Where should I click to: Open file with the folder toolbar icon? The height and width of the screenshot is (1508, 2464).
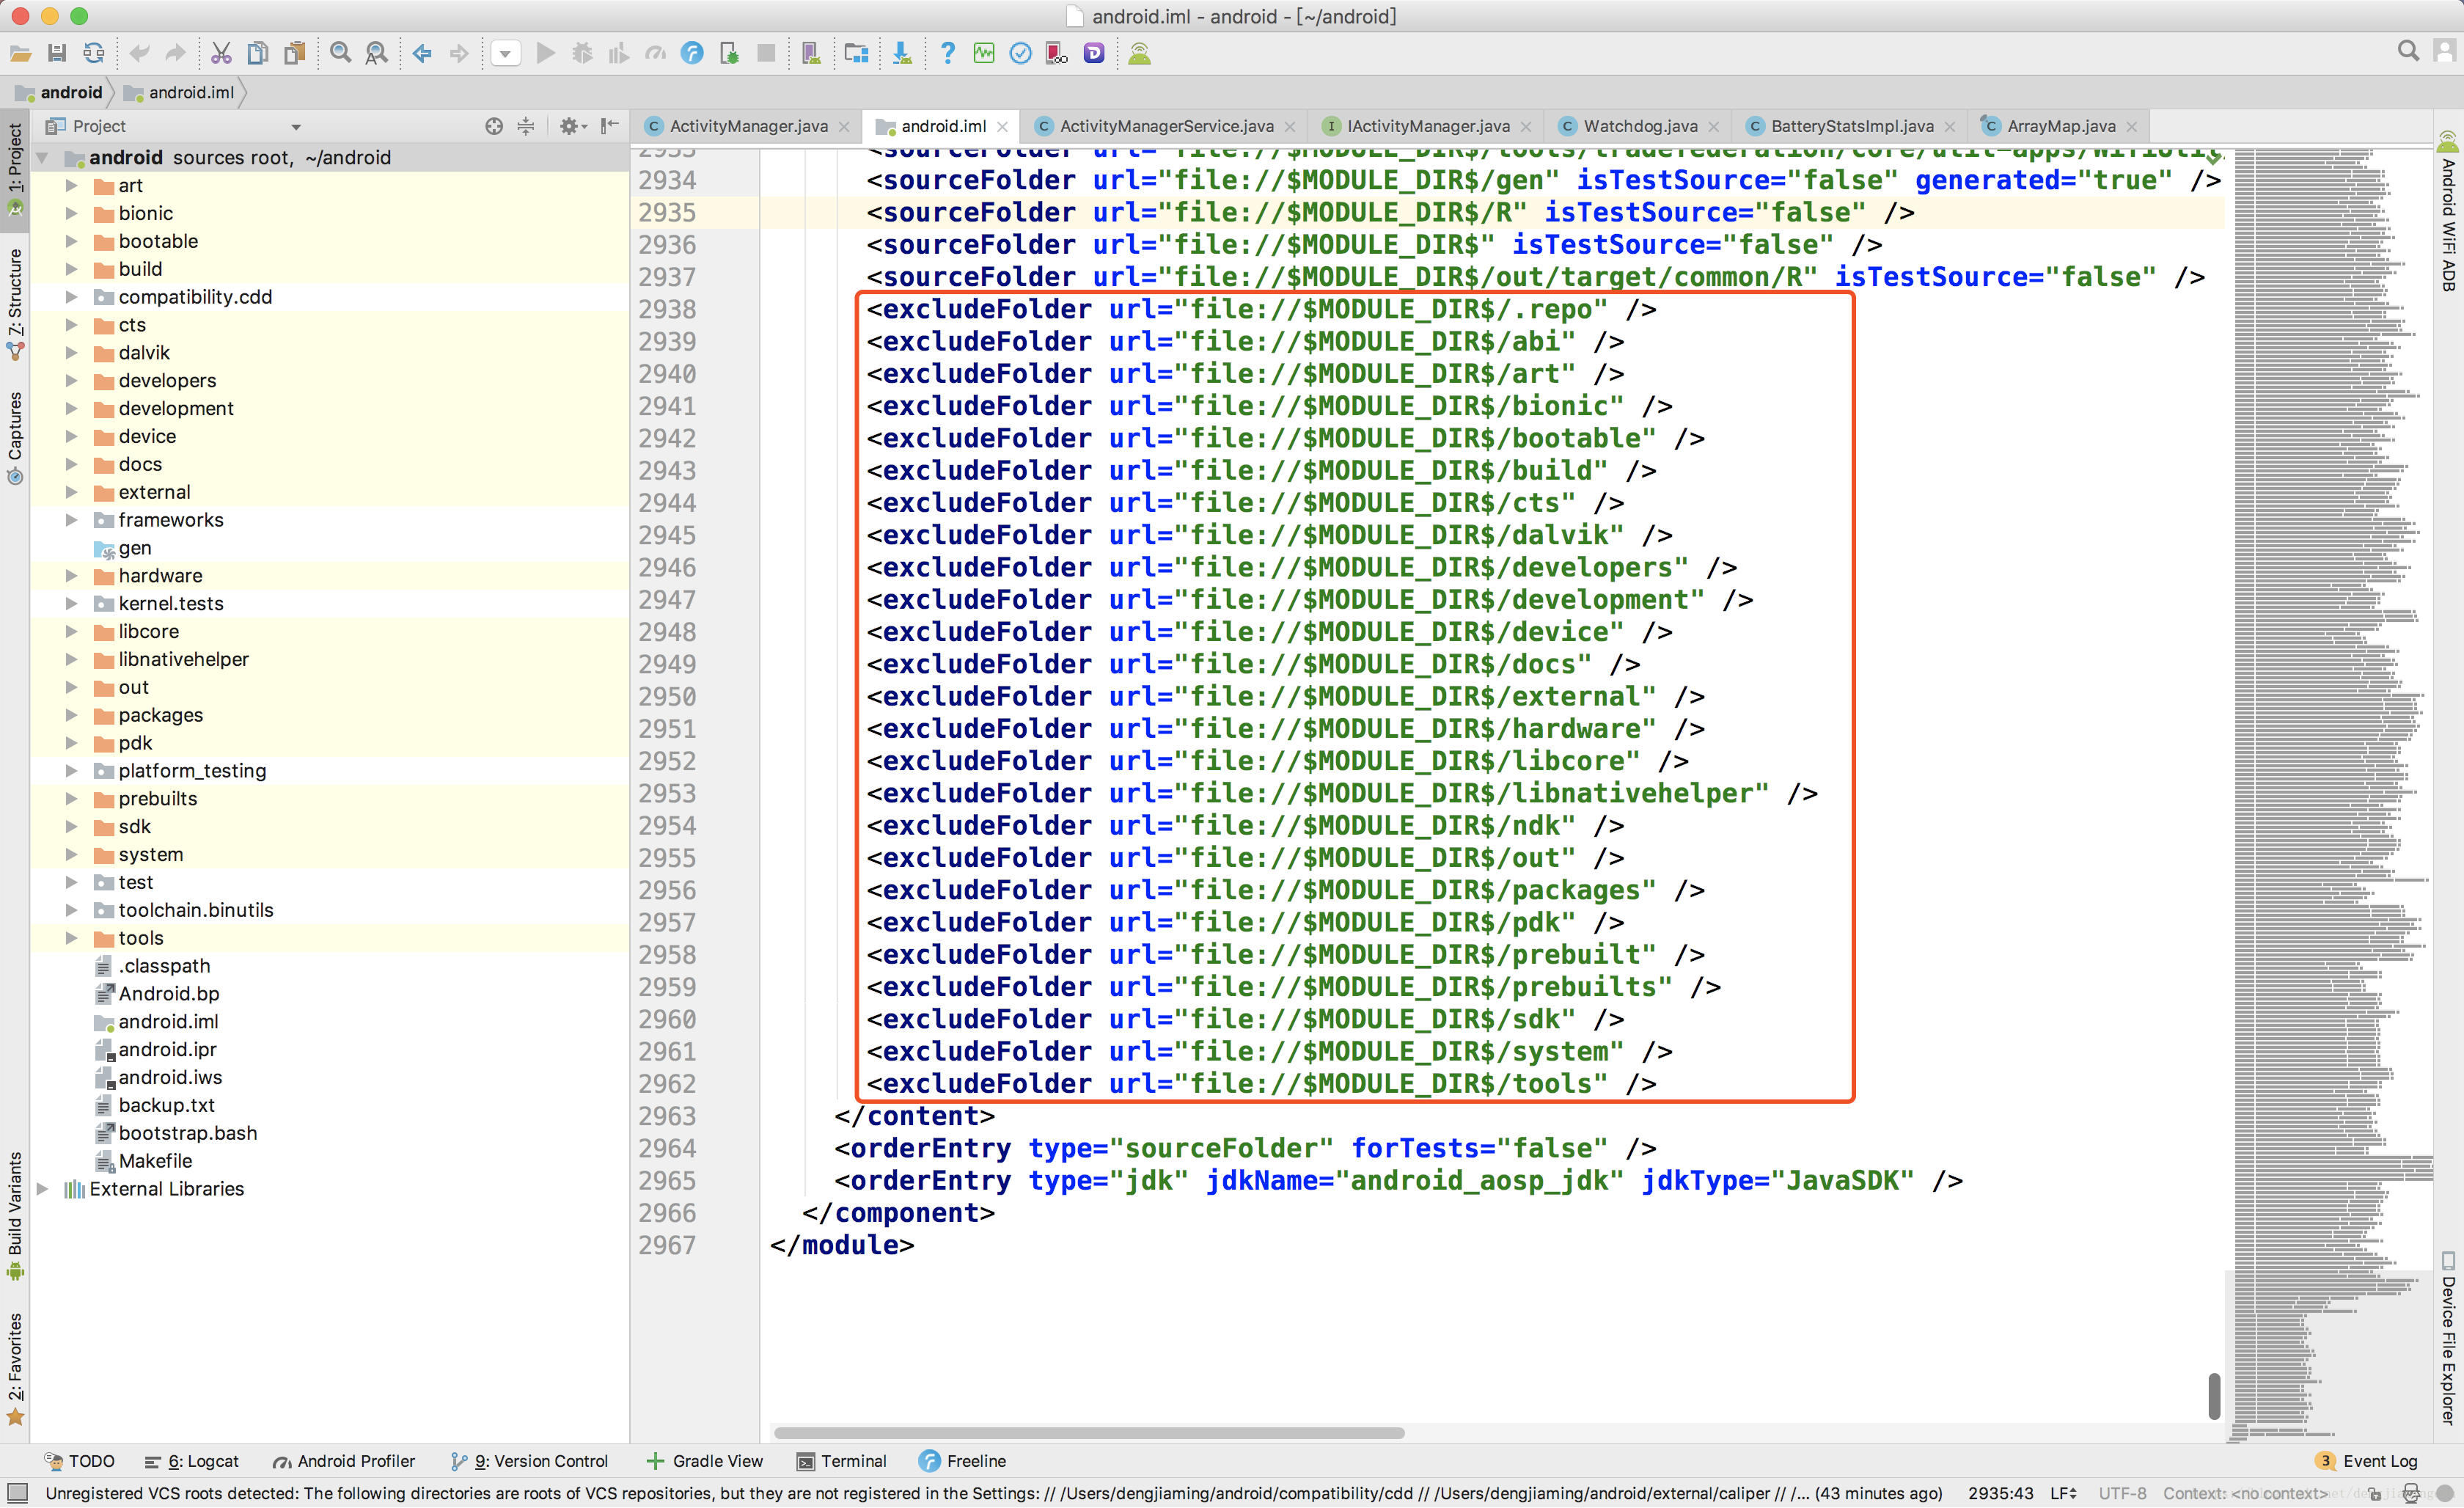20,53
